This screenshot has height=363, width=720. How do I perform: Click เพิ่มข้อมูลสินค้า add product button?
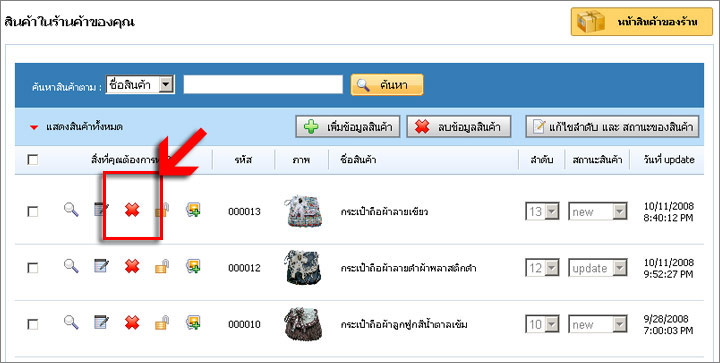click(x=348, y=127)
